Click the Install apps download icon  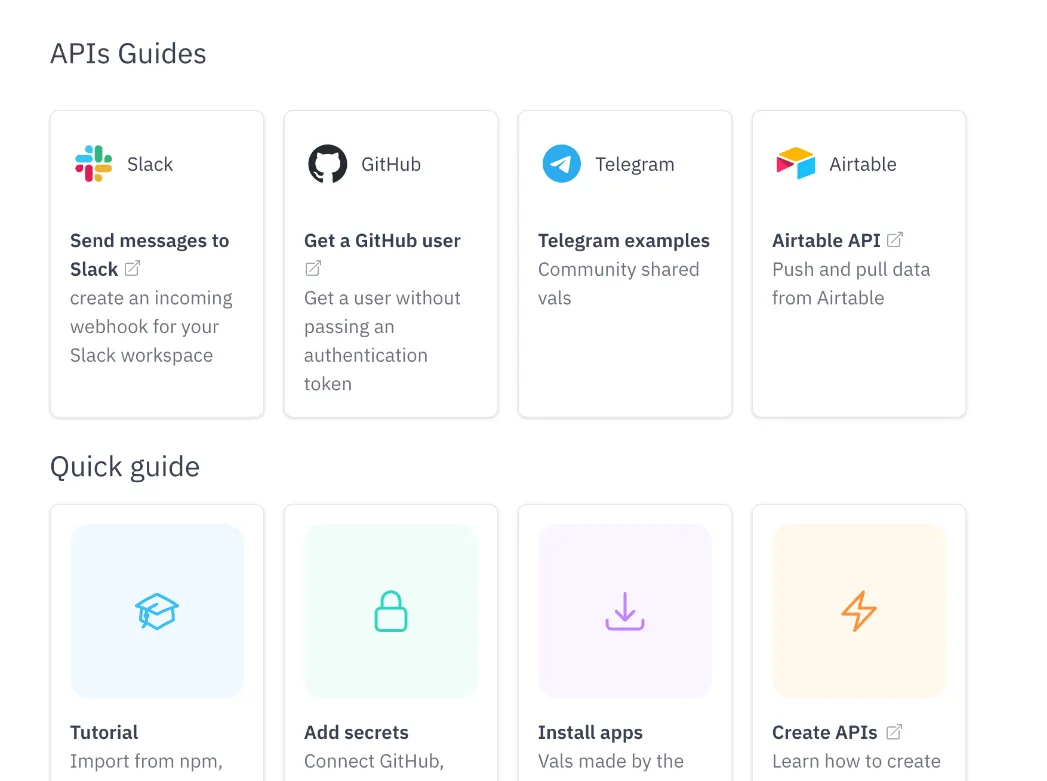click(625, 611)
